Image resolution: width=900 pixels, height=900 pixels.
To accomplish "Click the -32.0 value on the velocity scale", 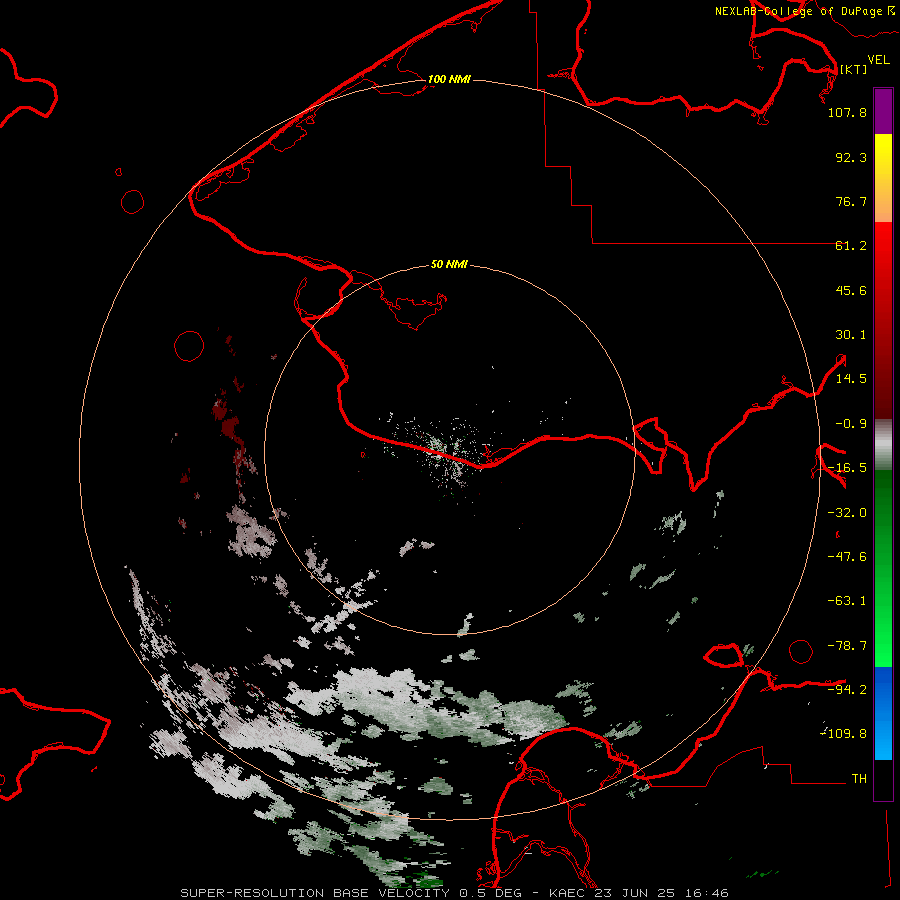I will point(847,513).
